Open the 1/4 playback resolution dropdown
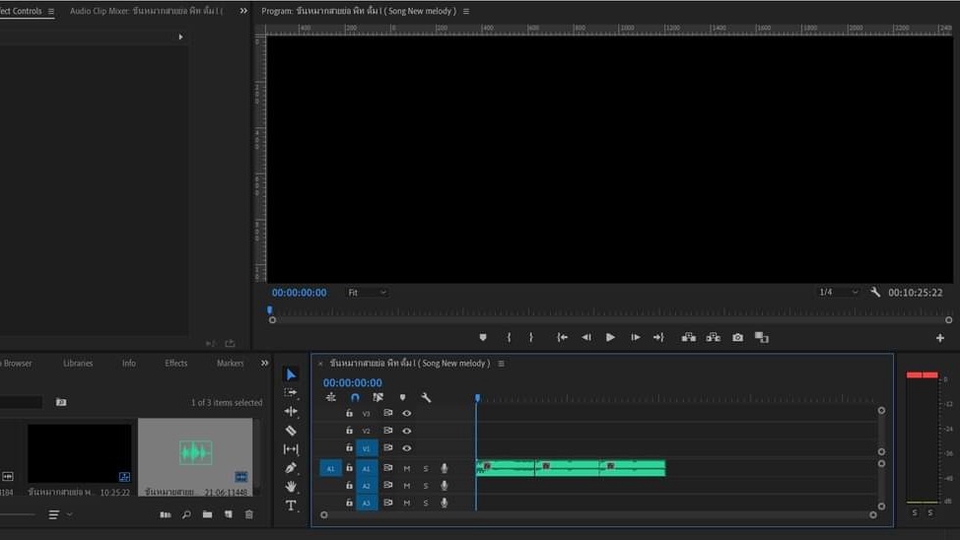 838,293
